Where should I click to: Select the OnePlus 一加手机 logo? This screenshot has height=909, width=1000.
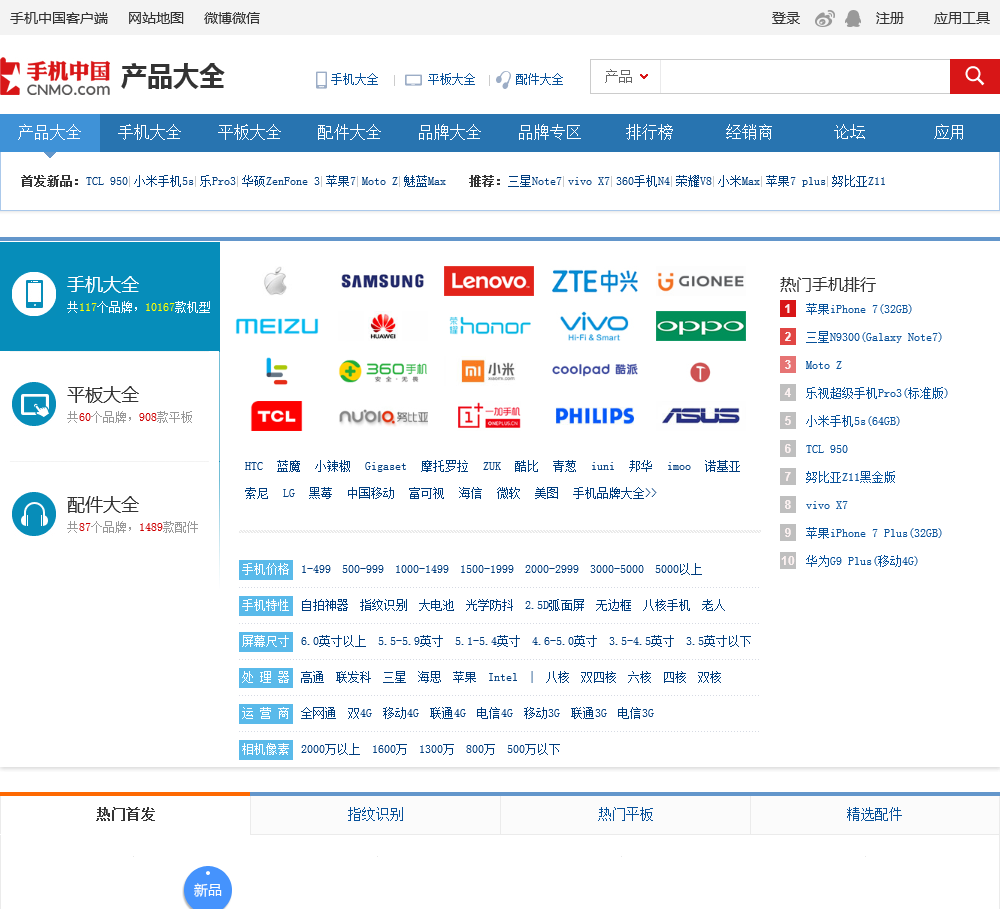click(489, 416)
